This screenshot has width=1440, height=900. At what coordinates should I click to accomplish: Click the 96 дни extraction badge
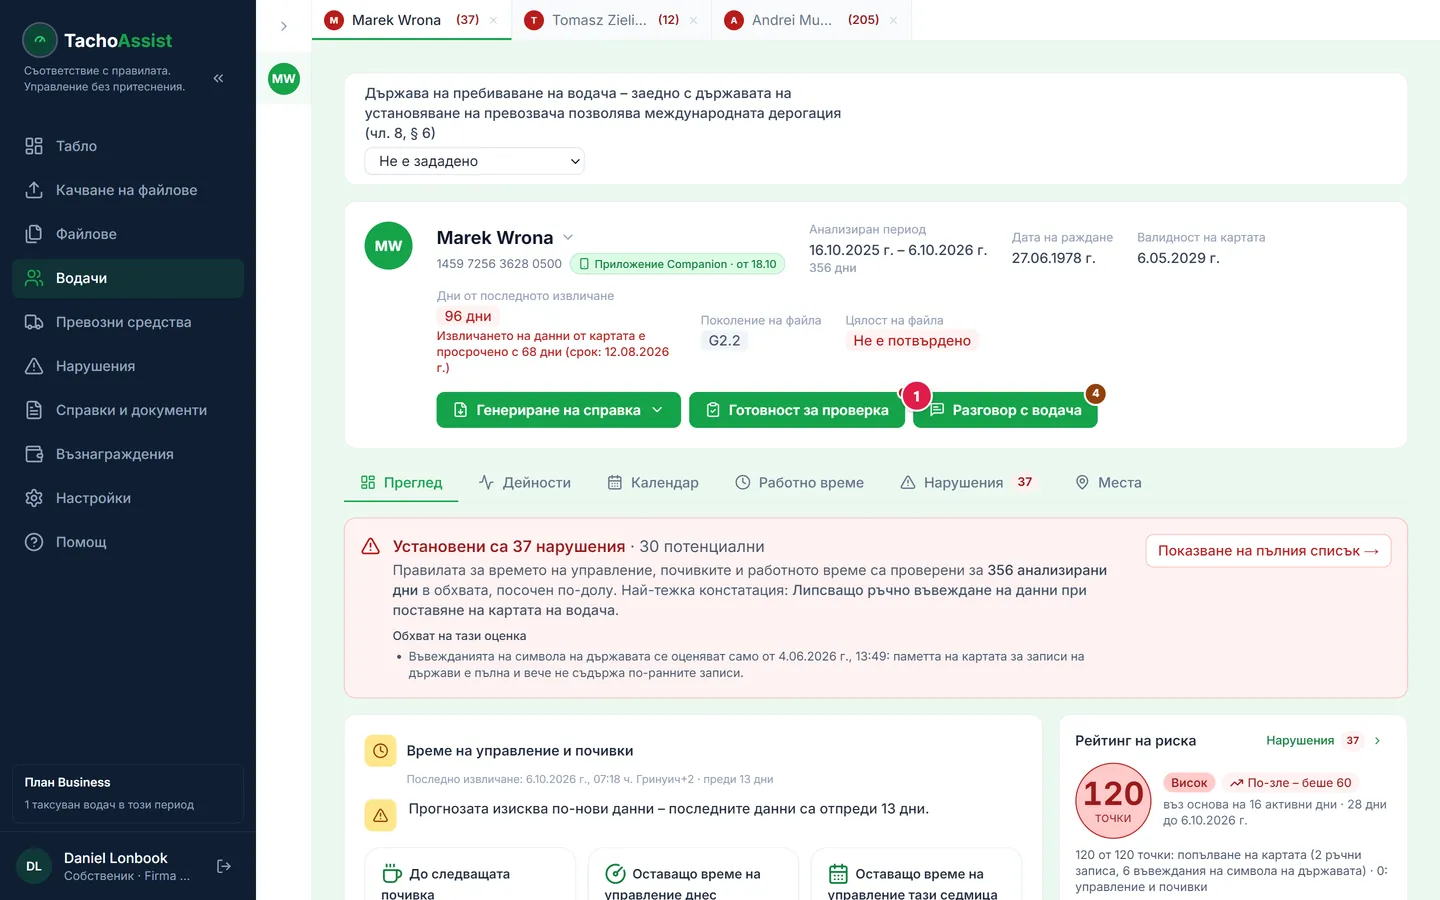point(468,316)
